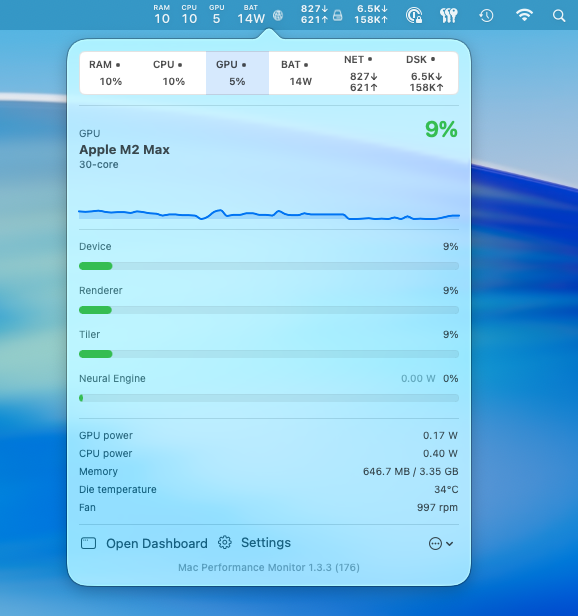
Task: Click the 30-core label
Action: coord(99,165)
